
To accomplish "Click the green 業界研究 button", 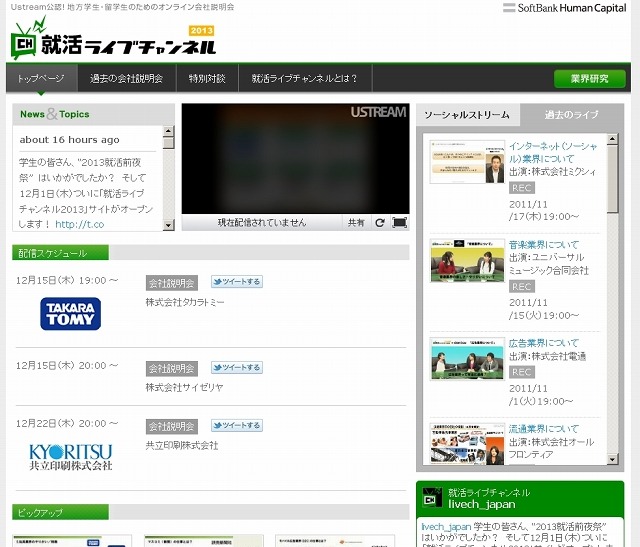I will [589, 78].
